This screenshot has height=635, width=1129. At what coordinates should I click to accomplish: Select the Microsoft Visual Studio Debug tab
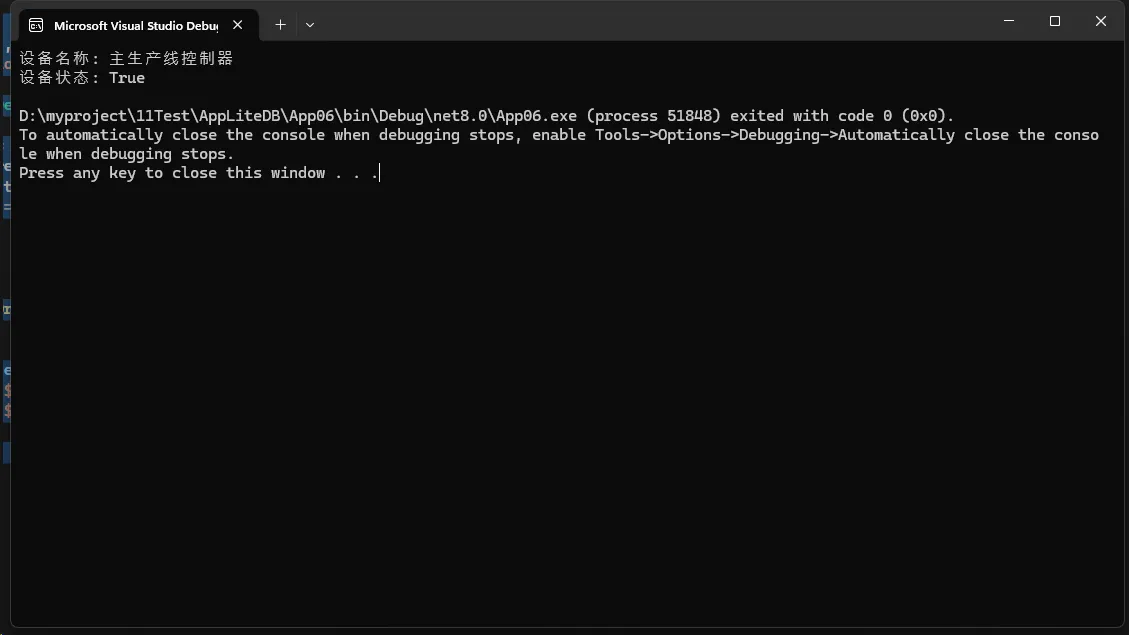point(135,25)
